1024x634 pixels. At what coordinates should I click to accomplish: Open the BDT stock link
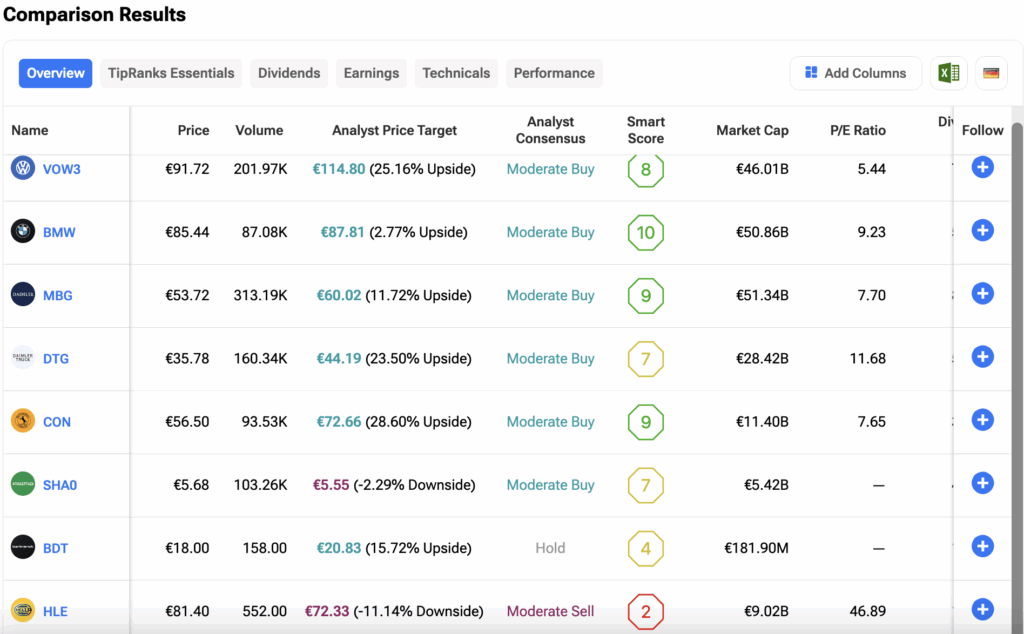(56, 548)
